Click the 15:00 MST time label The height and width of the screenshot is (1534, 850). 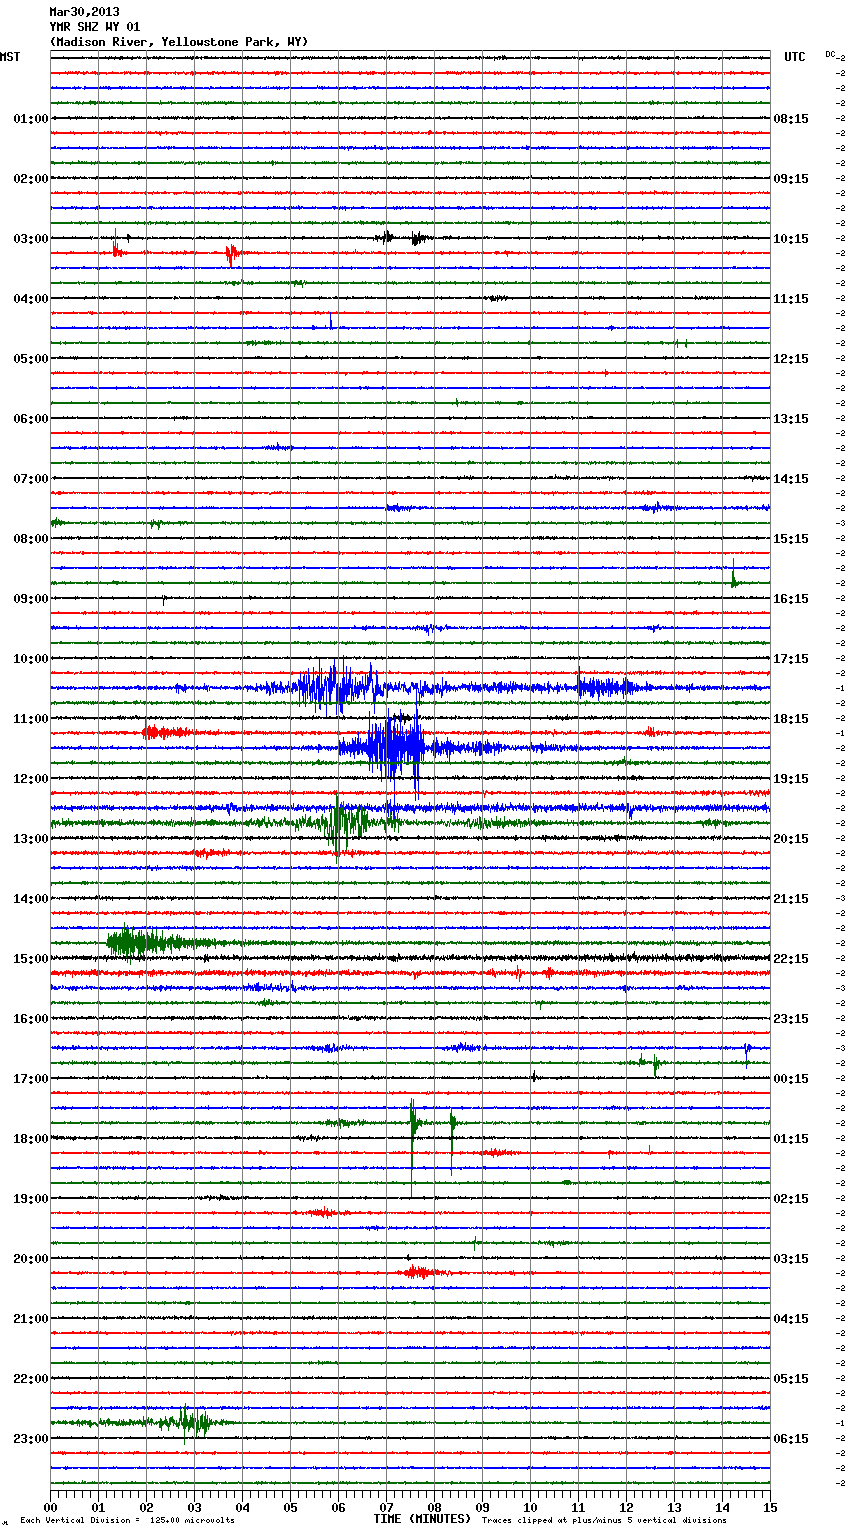31,959
